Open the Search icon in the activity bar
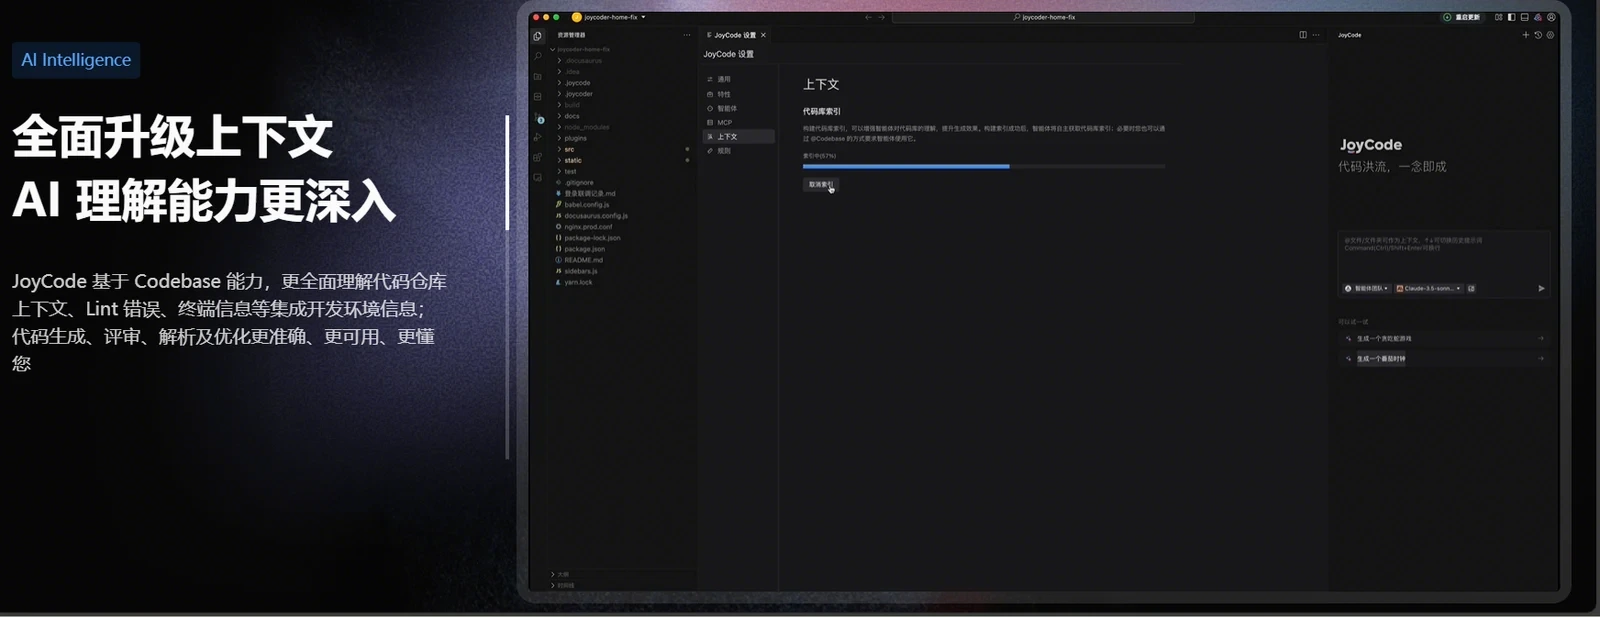 click(x=538, y=56)
